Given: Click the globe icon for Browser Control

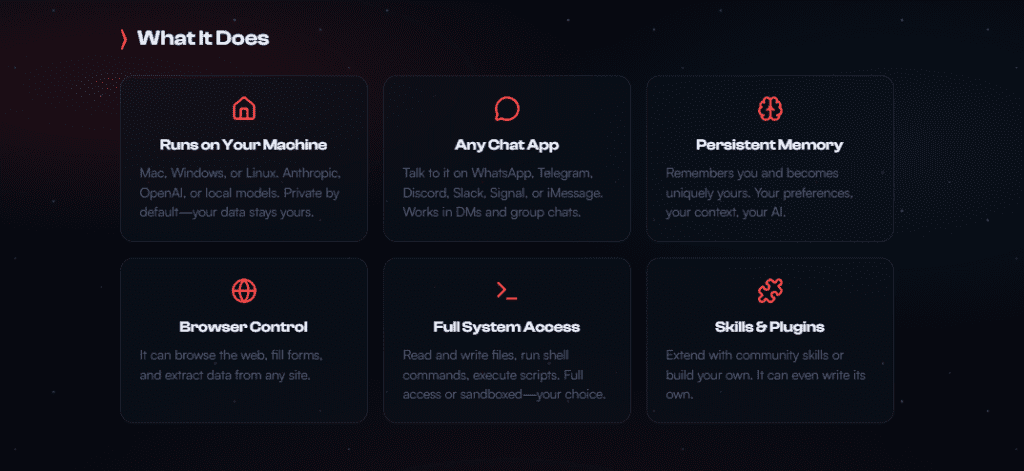Looking at the screenshot, I should point(243,291).
